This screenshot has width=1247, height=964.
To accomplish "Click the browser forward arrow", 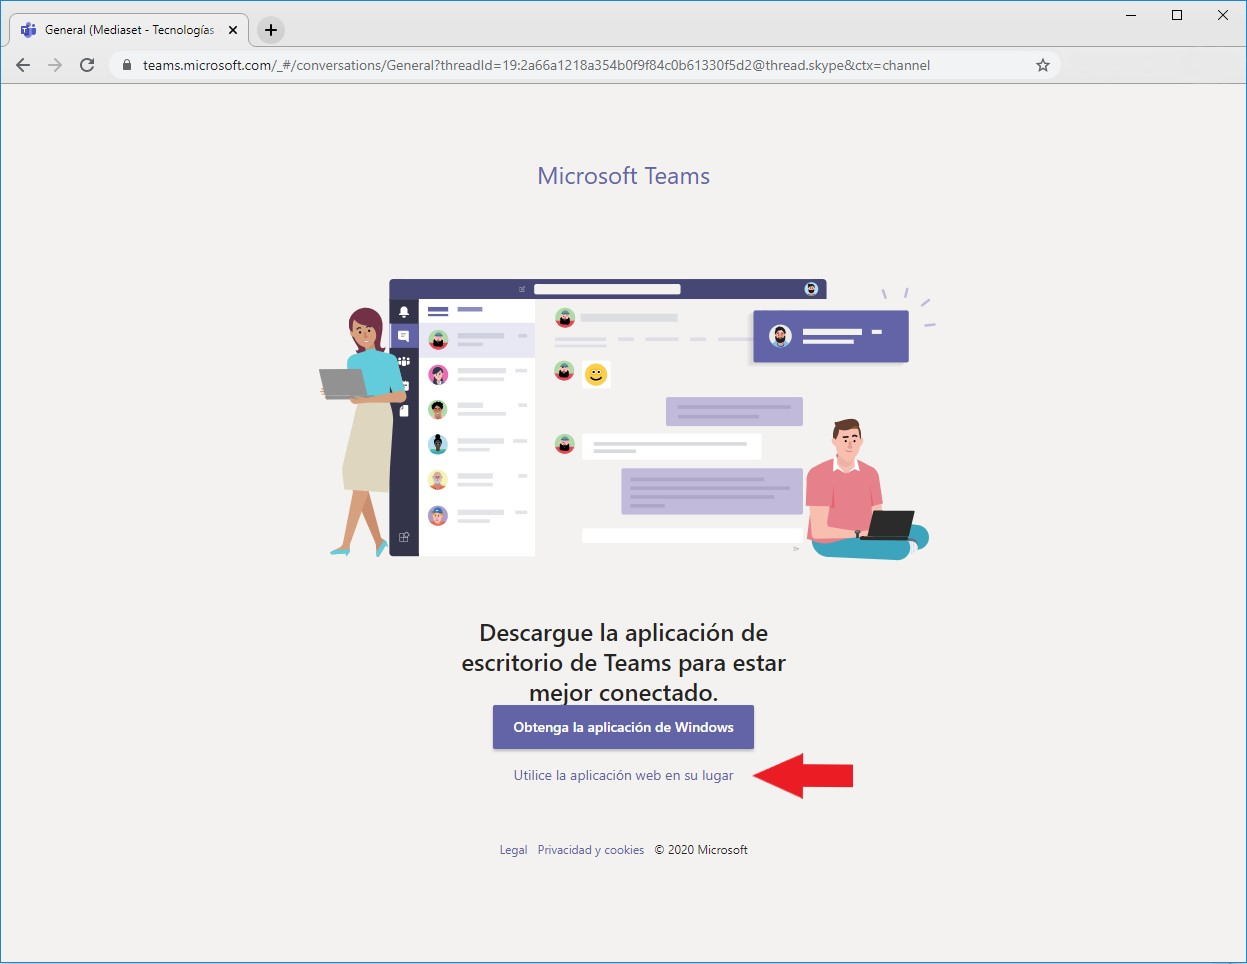I will coord(55,65).
